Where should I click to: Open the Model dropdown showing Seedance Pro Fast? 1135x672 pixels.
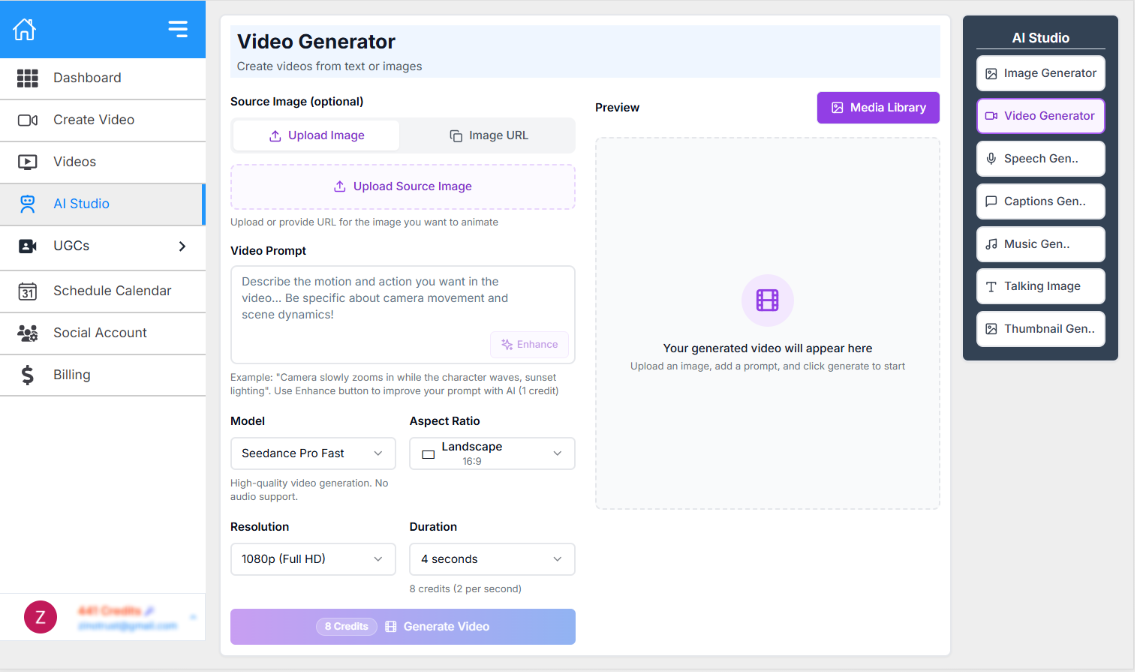click(x=312, y=453)
